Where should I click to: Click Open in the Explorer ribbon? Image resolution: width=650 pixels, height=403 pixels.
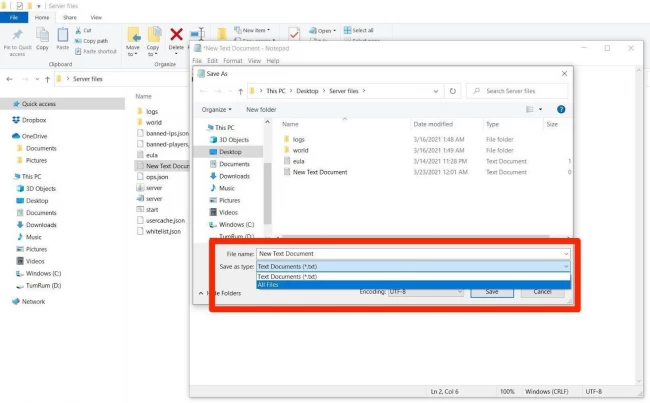[323, 31]
